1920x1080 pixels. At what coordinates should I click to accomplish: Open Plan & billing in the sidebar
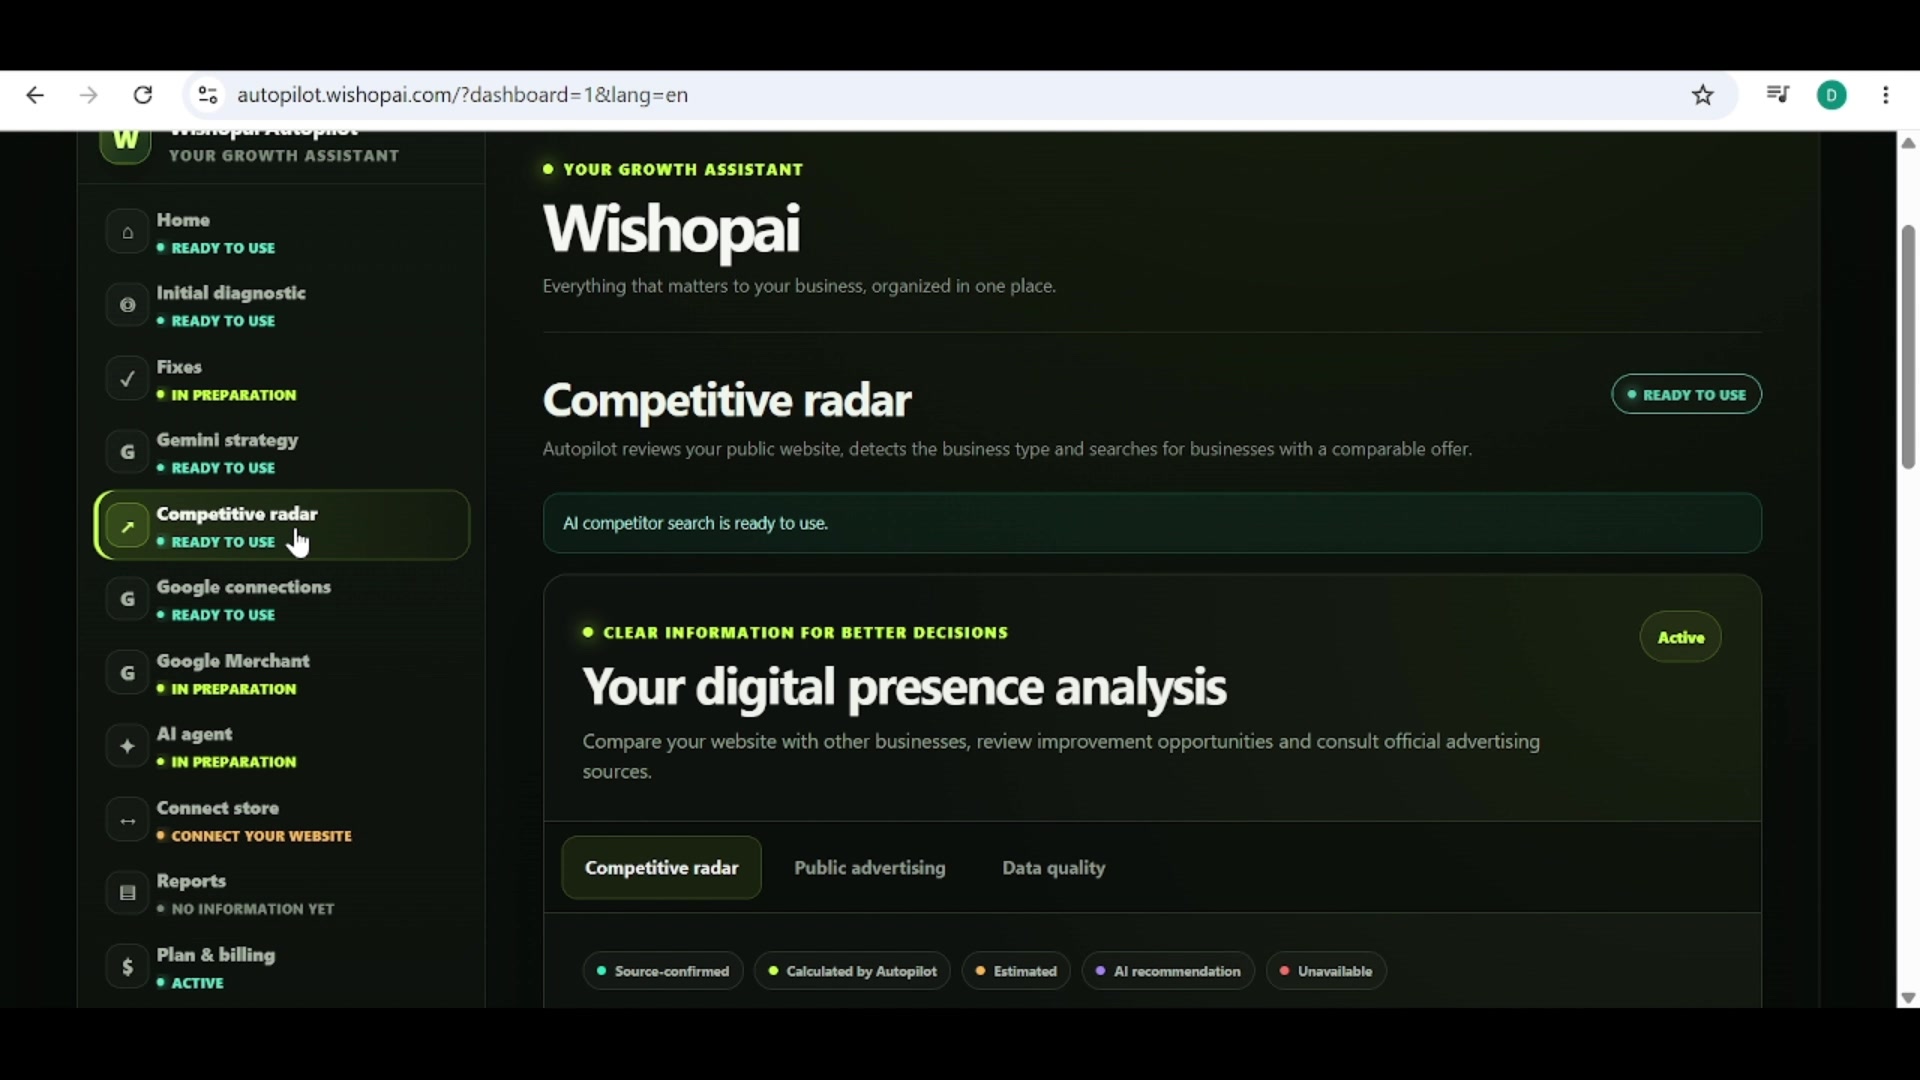[282, 967]
